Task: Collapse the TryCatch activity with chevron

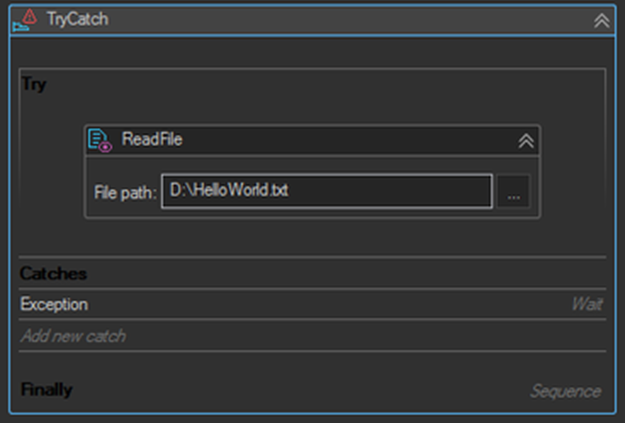Action: pos(601,20)
